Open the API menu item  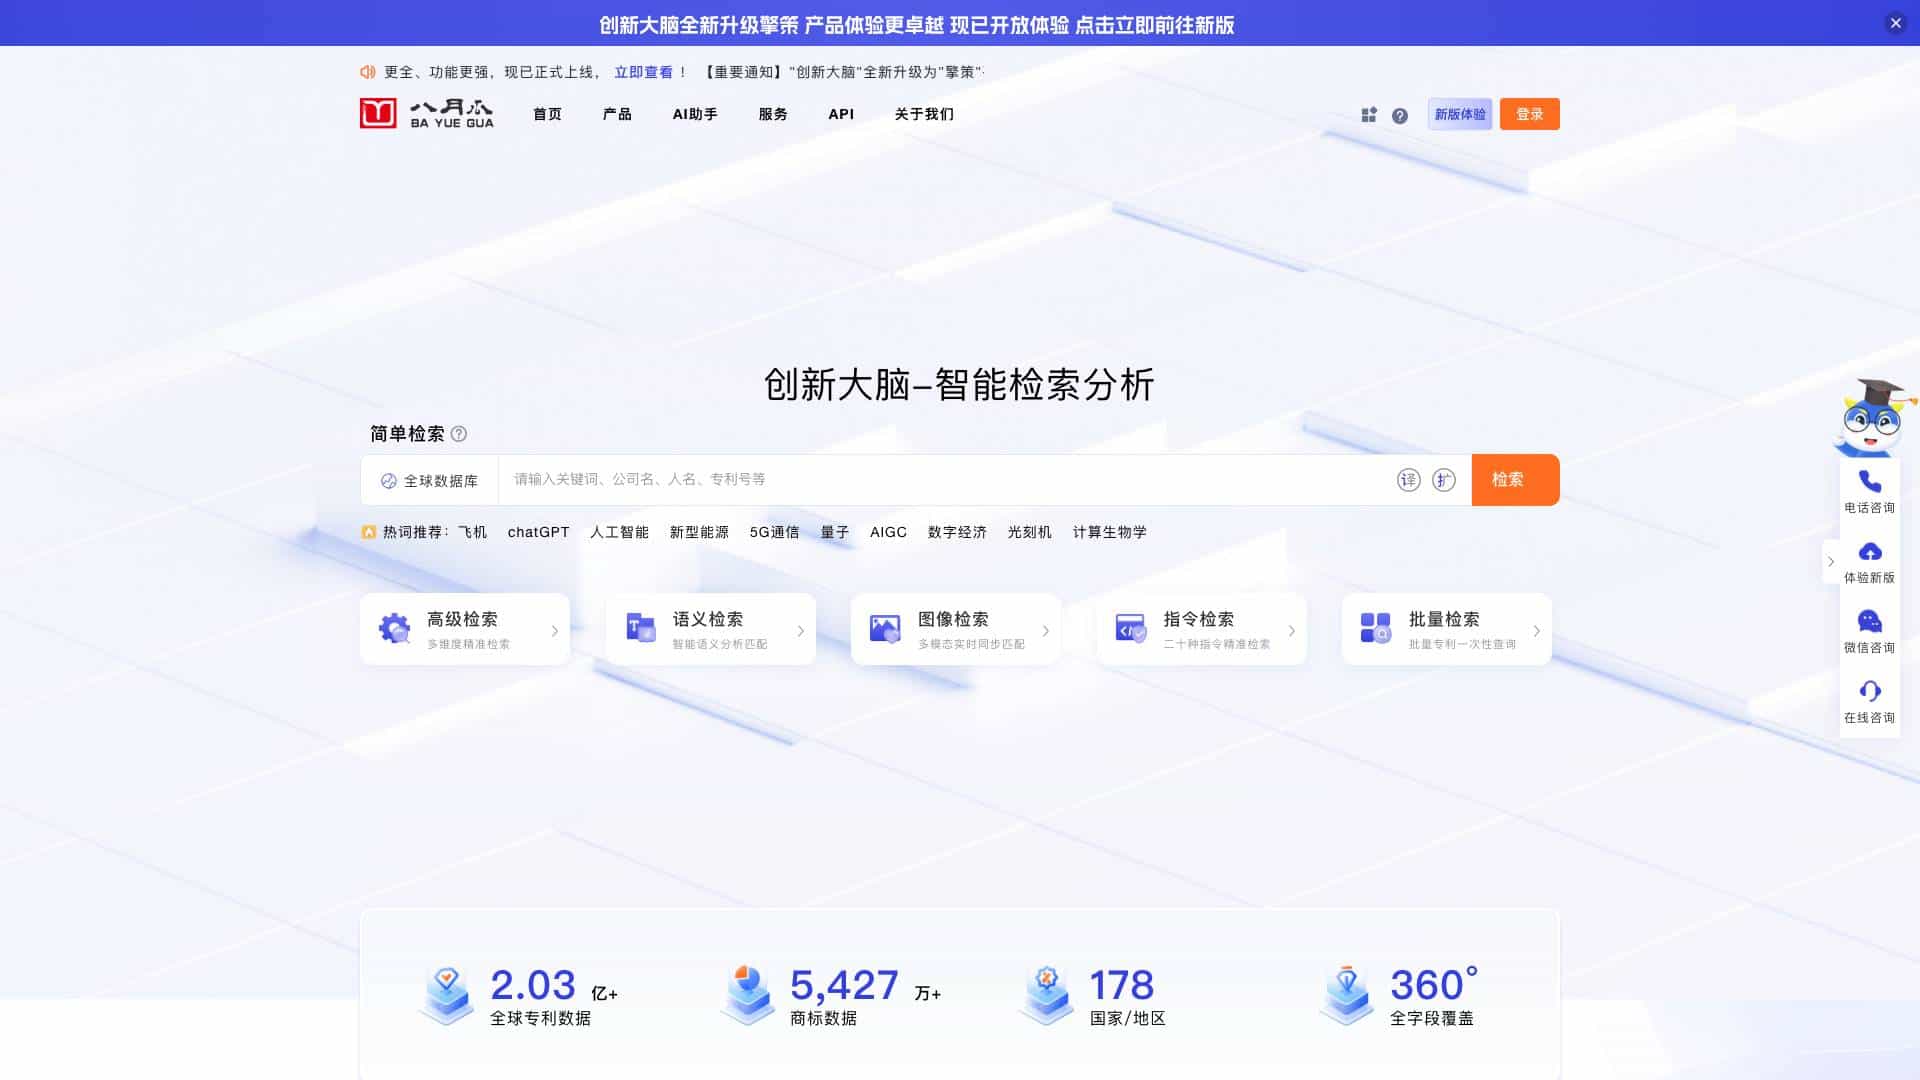click(841, 114)
